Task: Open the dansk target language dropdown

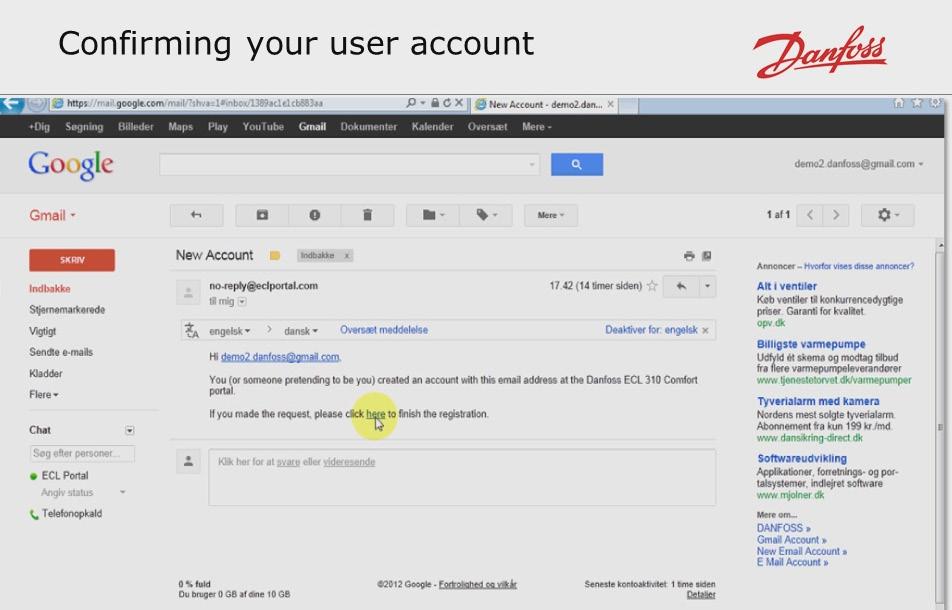Action: 301,331
